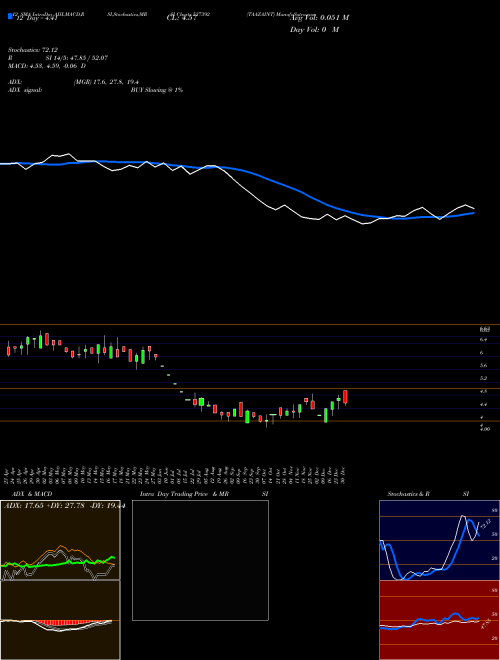The image size is (500, 660).
Task: Click the Stochastics: 72.12 readout
Action: pos(33,50)
